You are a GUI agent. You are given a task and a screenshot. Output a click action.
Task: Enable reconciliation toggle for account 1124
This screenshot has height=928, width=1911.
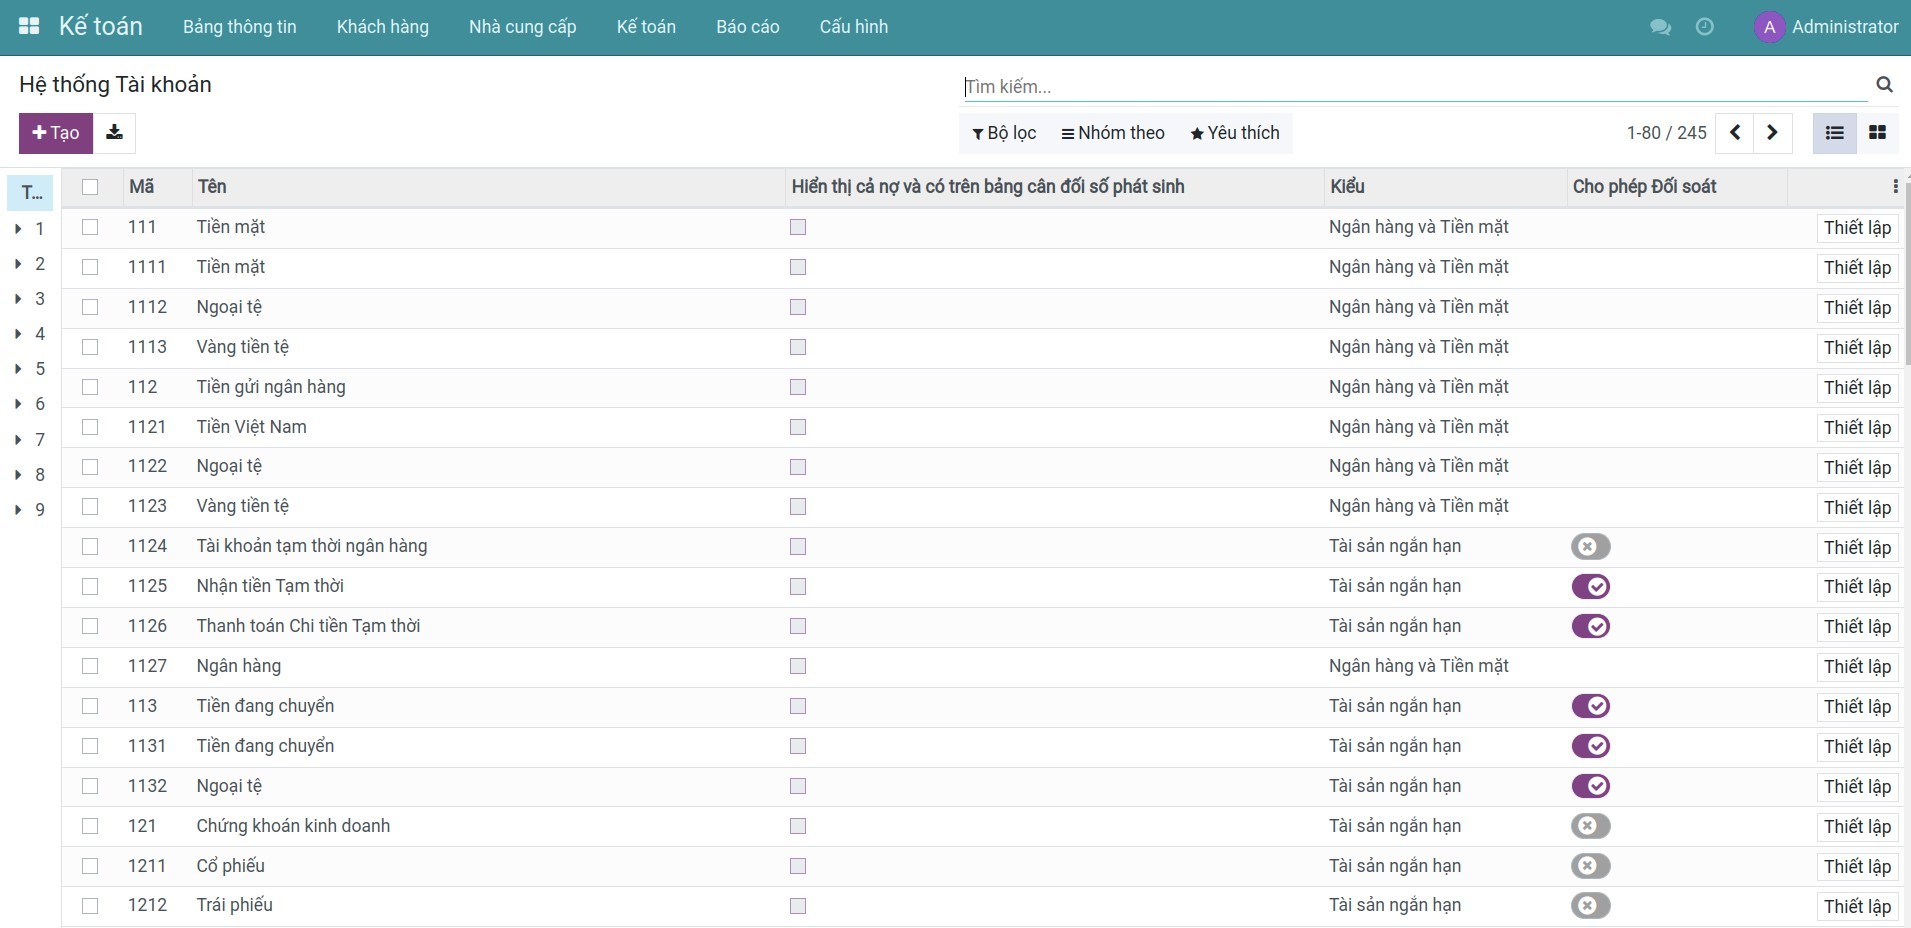pyautogui.click(x=1590, y=547)
